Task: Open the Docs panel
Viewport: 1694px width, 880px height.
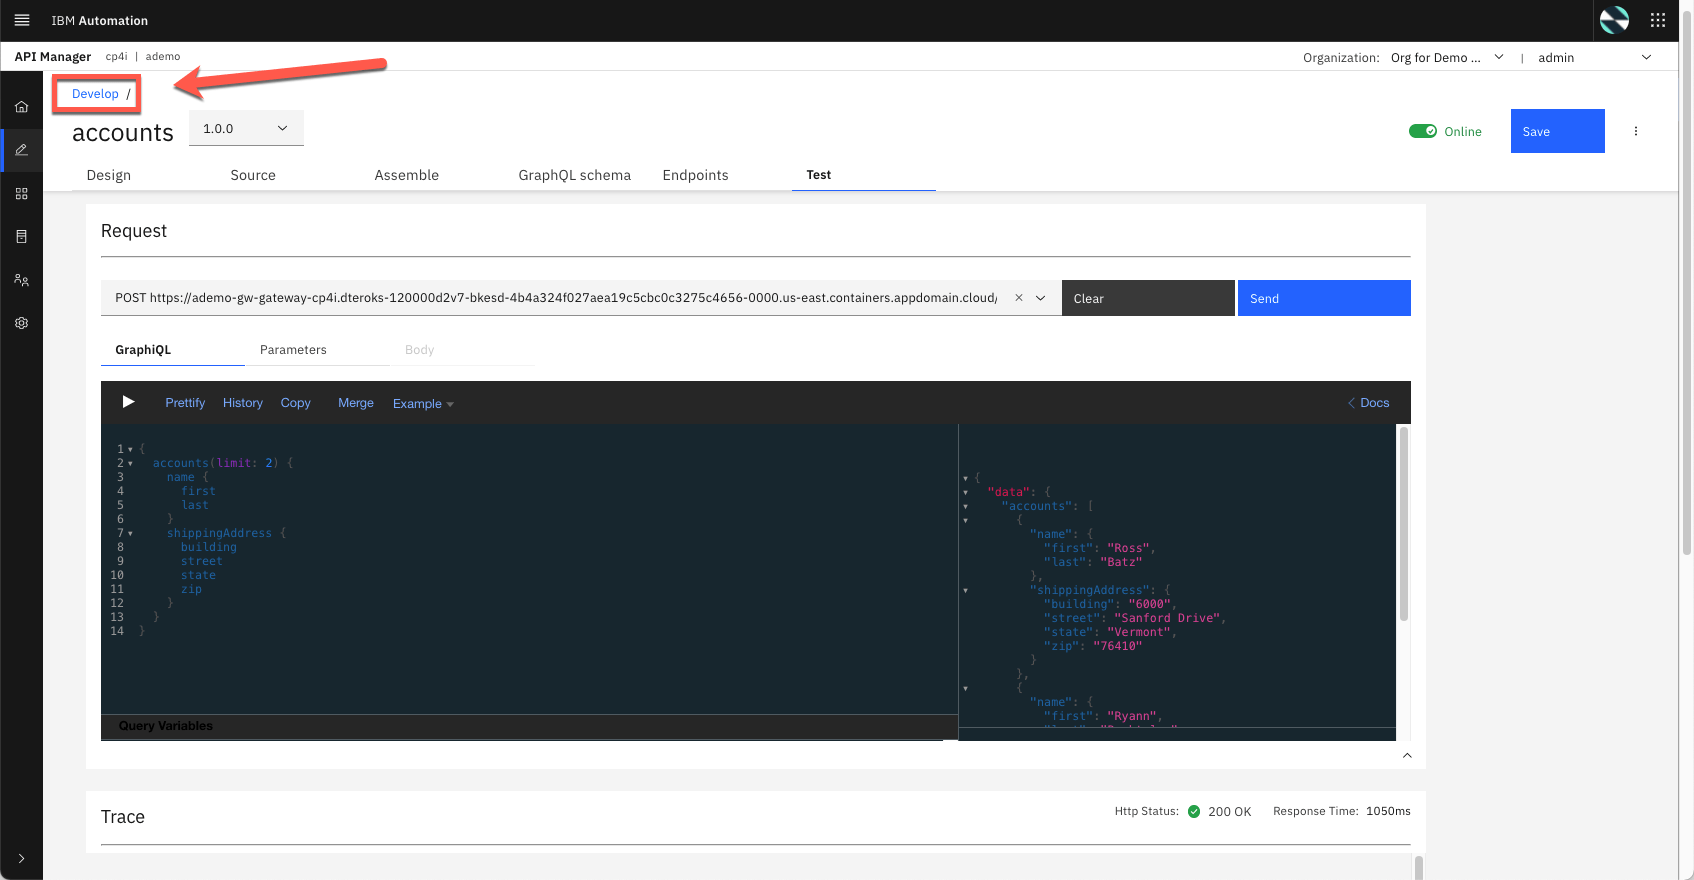Action: (x=1368, y=403)
